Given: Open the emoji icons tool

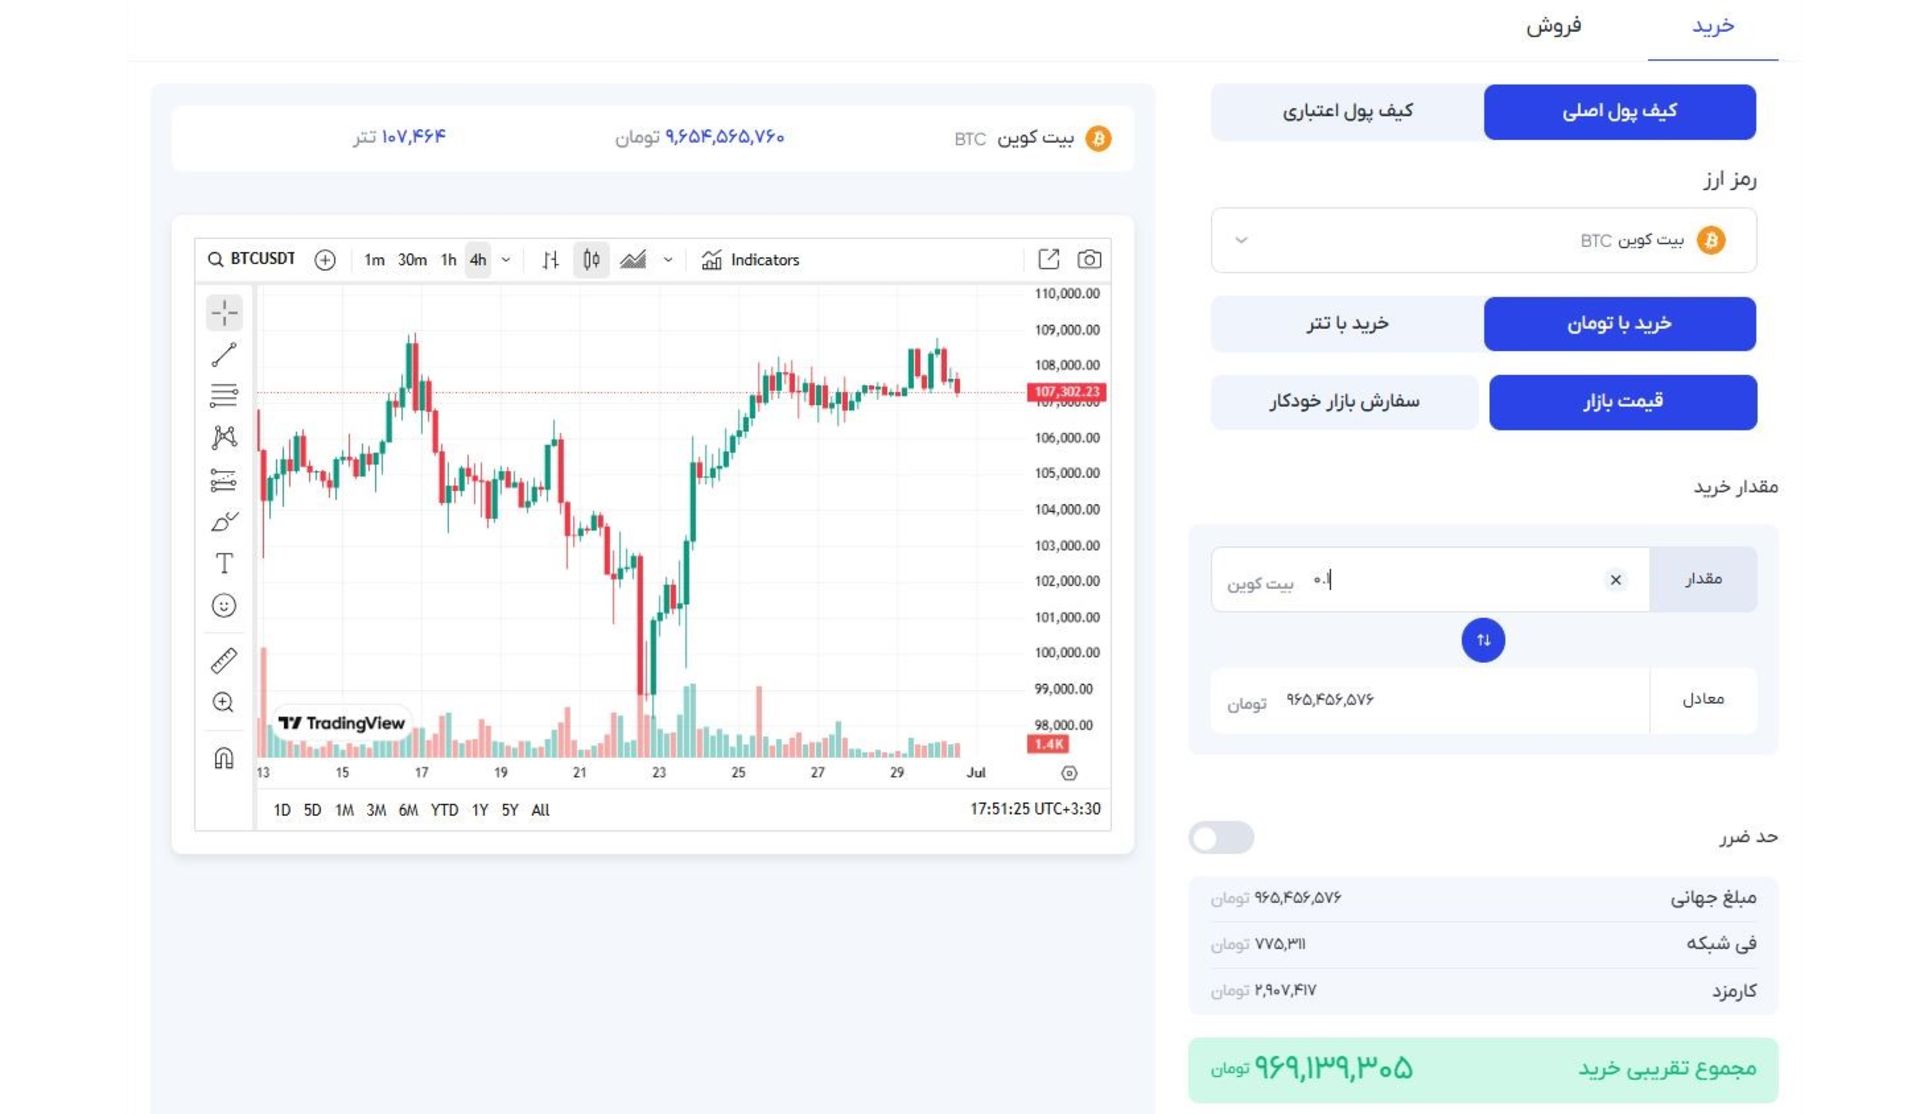Looking at the screenshot, I should [224, 606].
